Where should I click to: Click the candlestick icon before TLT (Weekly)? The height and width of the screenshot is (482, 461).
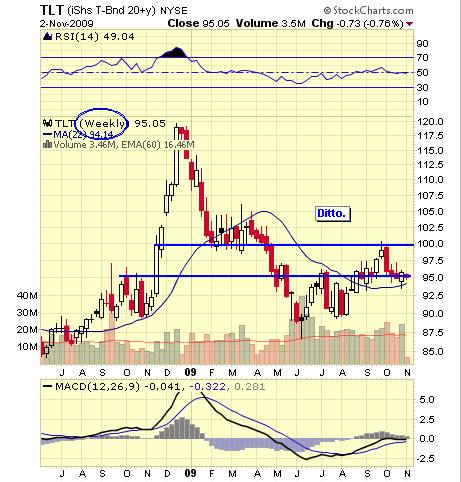pos(48,123)
